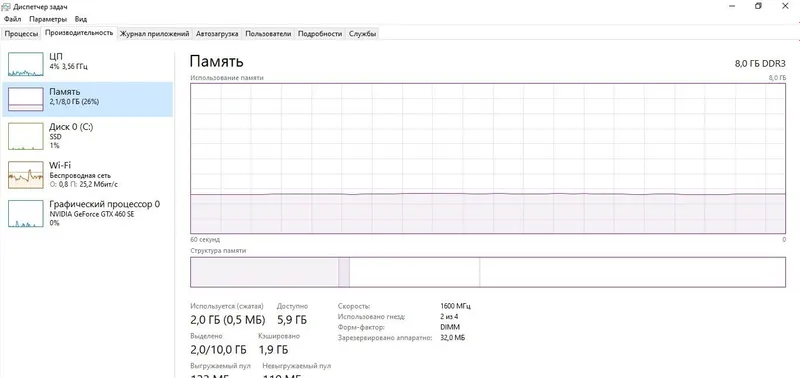800x378 pixels.
Task: Click the Выделено value 2,0/10,0 ГБ
Action: coord(218,350)
